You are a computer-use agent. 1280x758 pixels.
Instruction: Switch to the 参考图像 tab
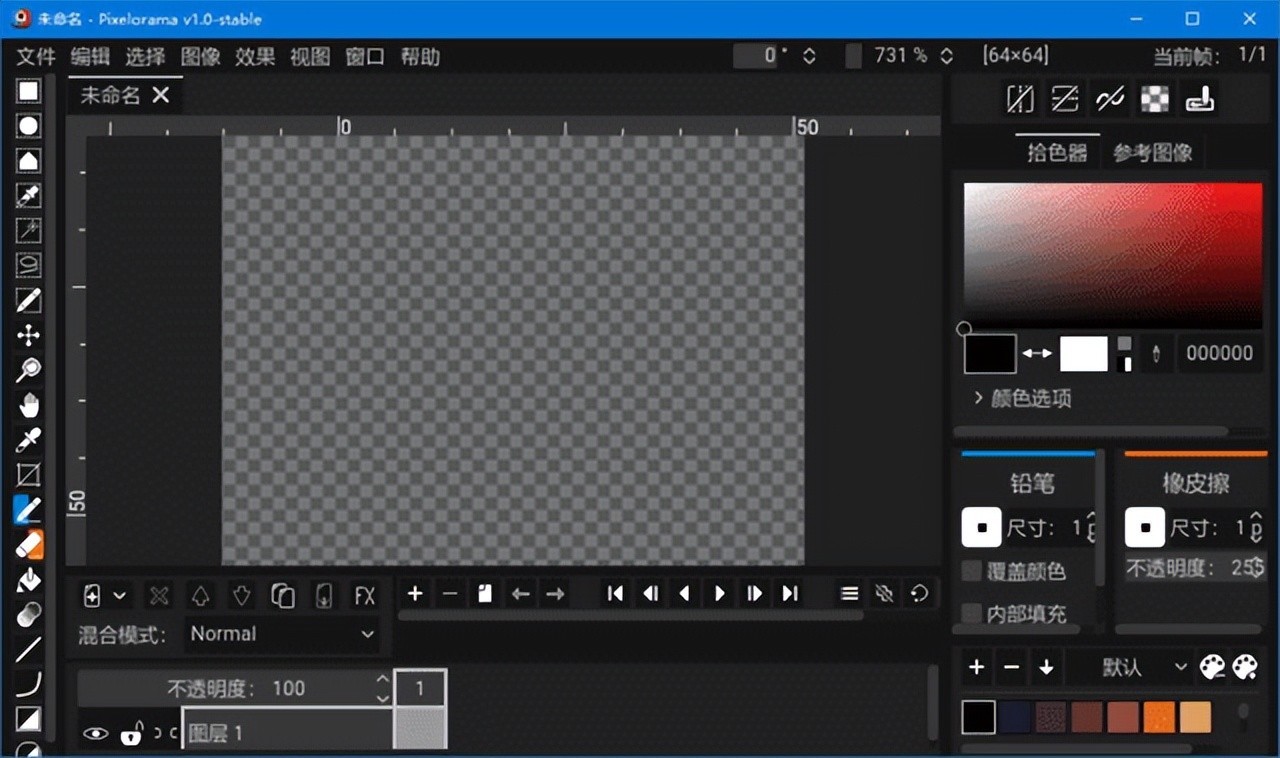tap(1152, 153)
